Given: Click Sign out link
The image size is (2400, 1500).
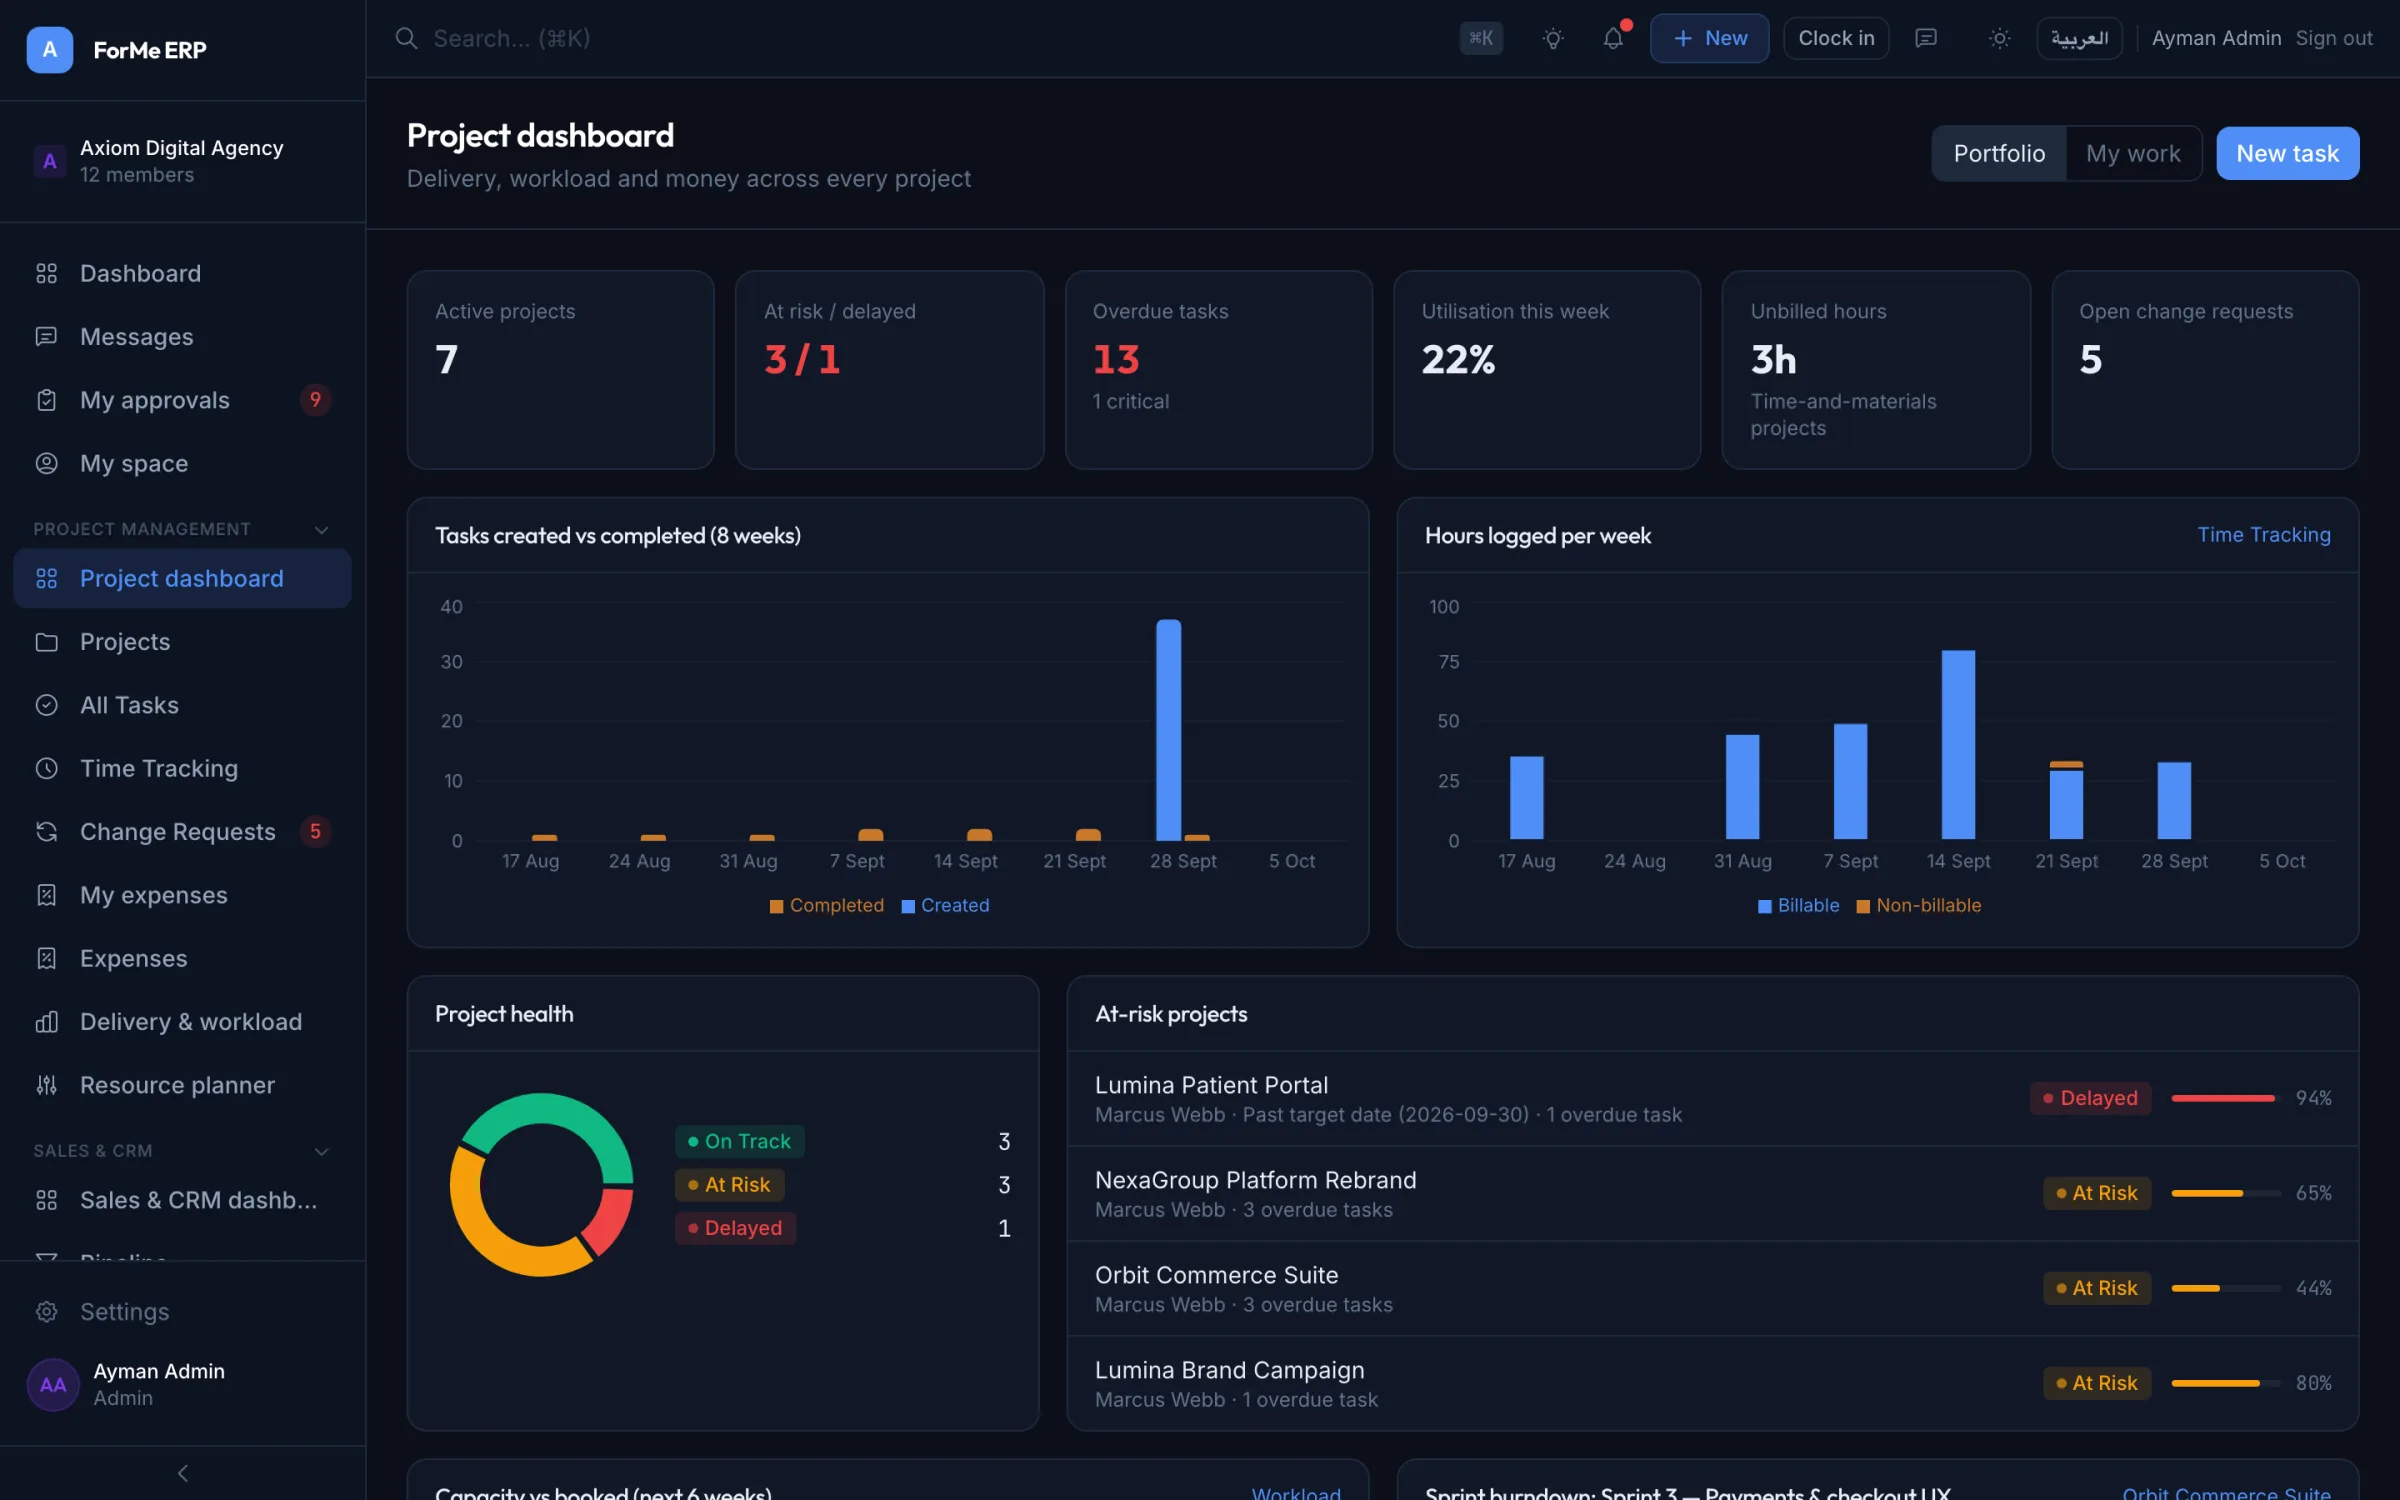Looking at the screenshot, I should pos(2333,38).
